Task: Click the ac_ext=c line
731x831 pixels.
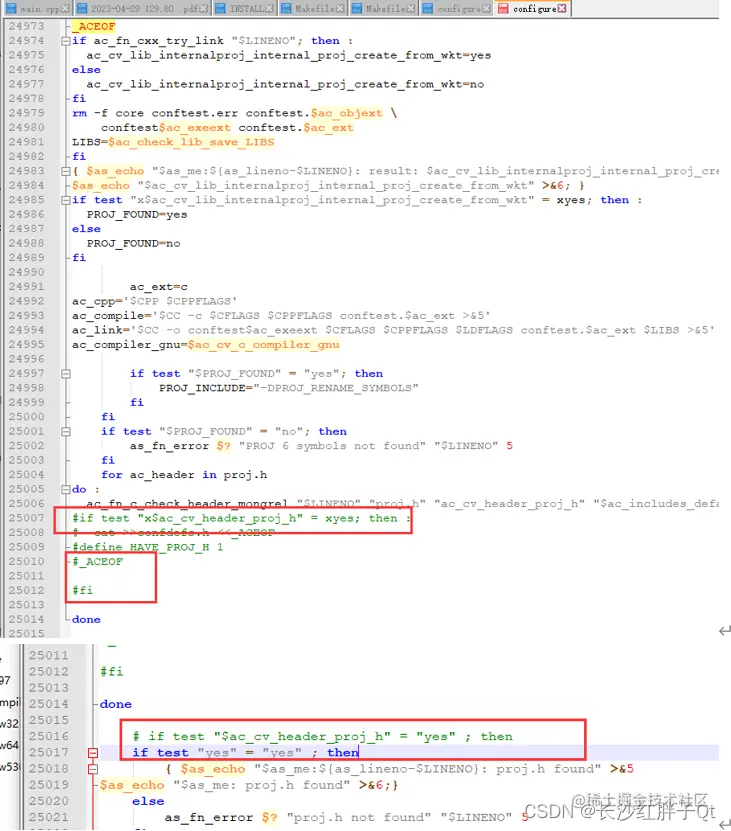Action: [x=158, y=287]
